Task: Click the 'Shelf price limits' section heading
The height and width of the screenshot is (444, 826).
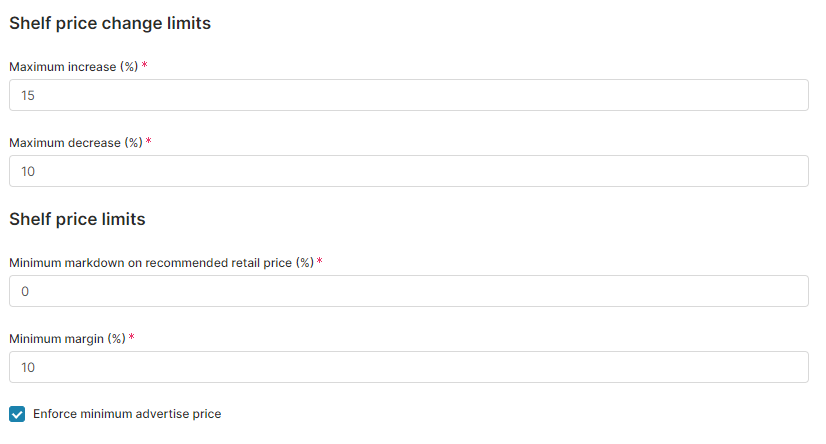Action: (x=77, y=219)
